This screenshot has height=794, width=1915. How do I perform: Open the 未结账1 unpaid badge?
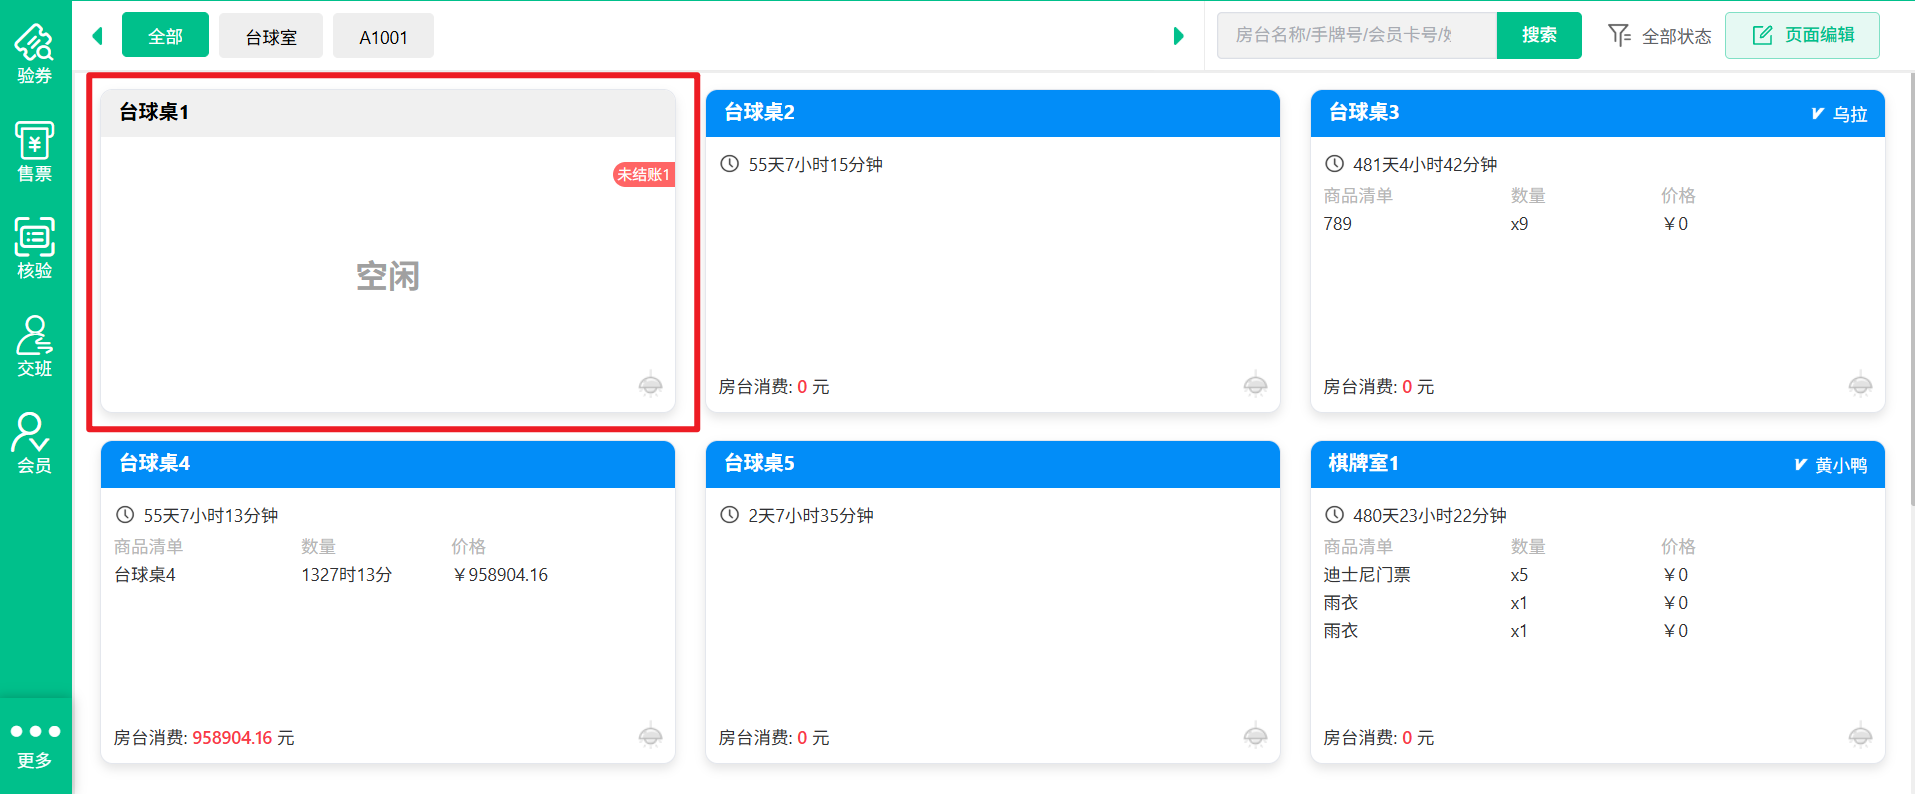[643, 174]
